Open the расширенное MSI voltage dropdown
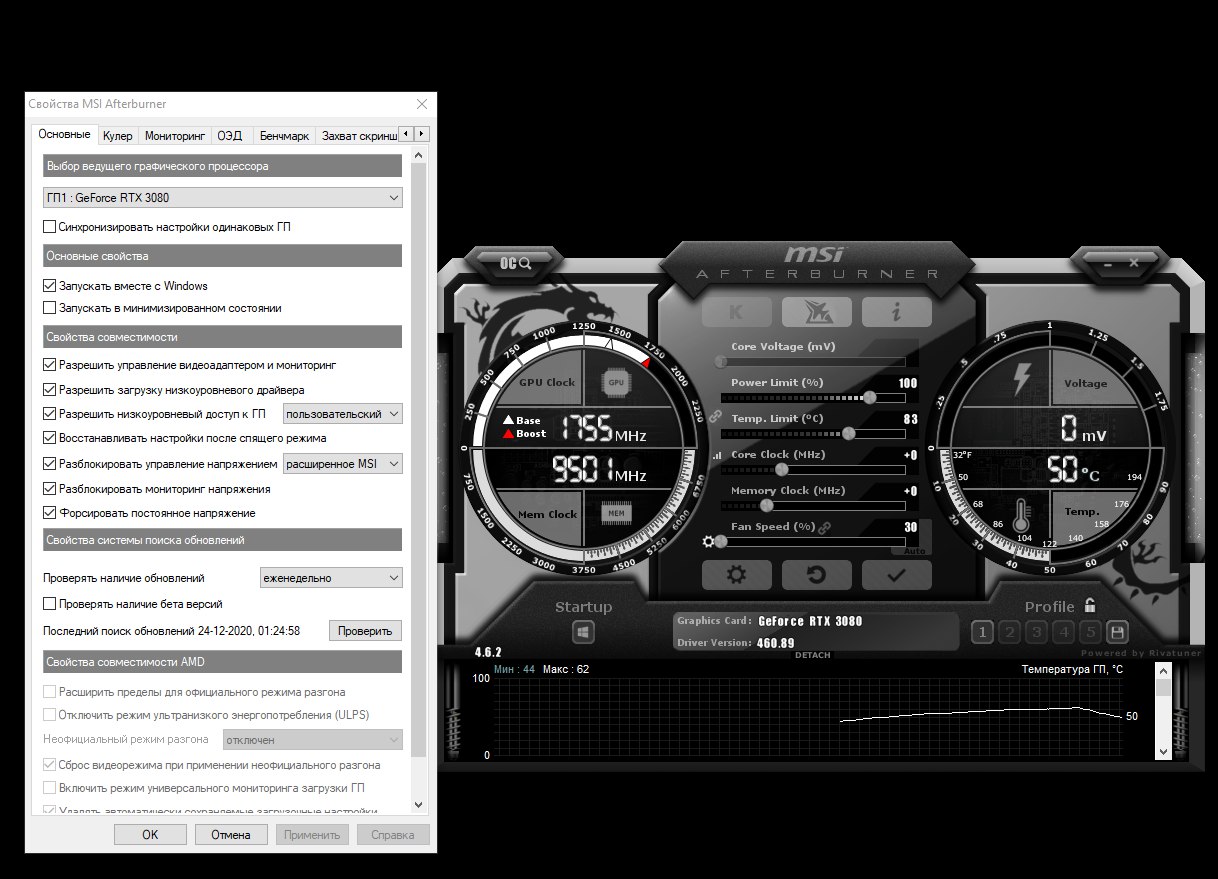 click(x=343, y=464)
